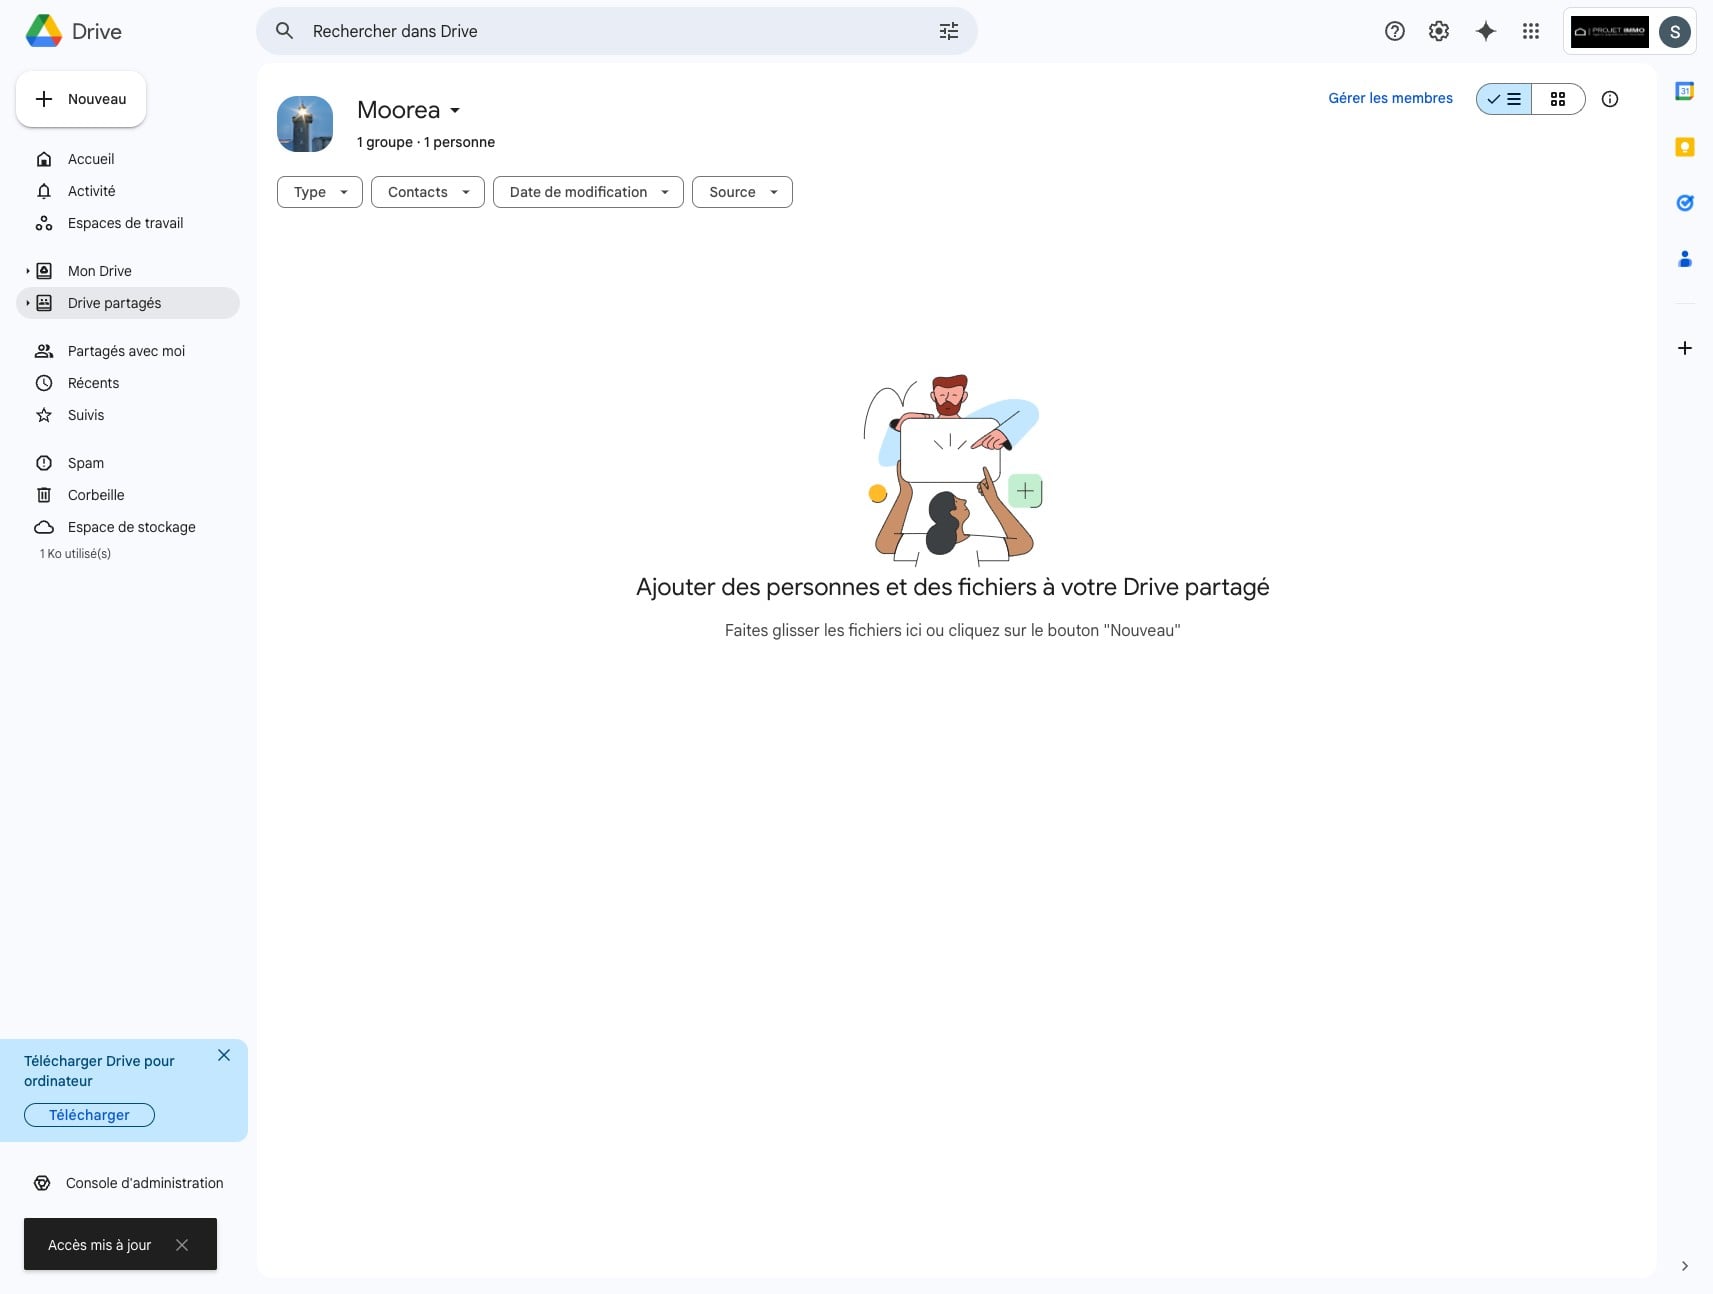Screen dimensions: 1713x1294
Task: Open Google Tasks side panel
Action: (1684, 203)
